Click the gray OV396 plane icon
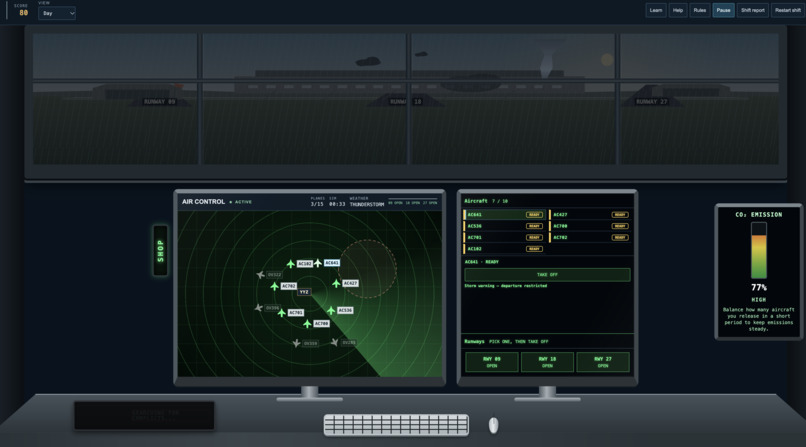Screen dimensions: 806x447 click(259, 308)
